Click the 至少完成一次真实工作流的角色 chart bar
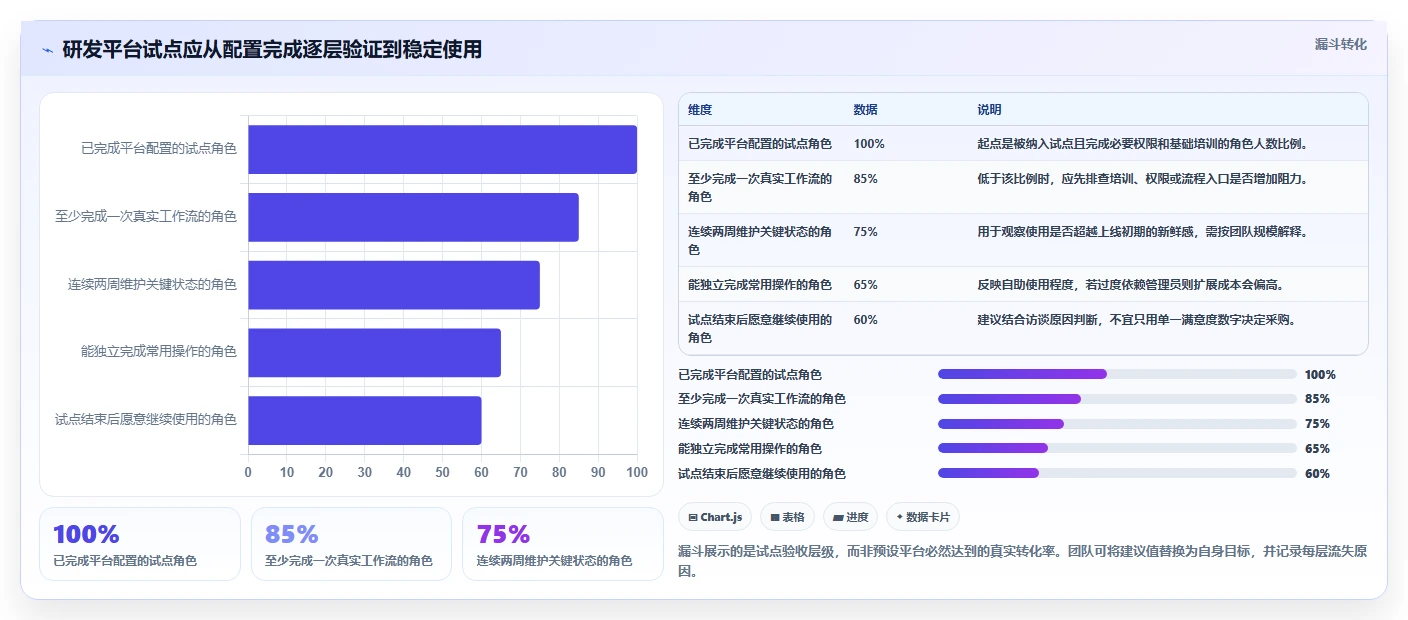 pyautogui.click(x=413, y=217)
